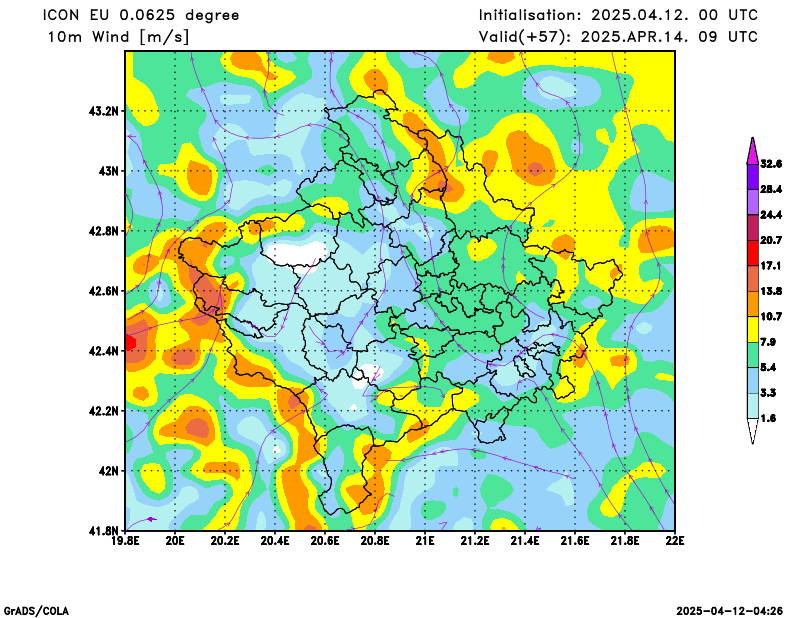
Task: Click the 20.4E longitude label
Action: [275, 540]
